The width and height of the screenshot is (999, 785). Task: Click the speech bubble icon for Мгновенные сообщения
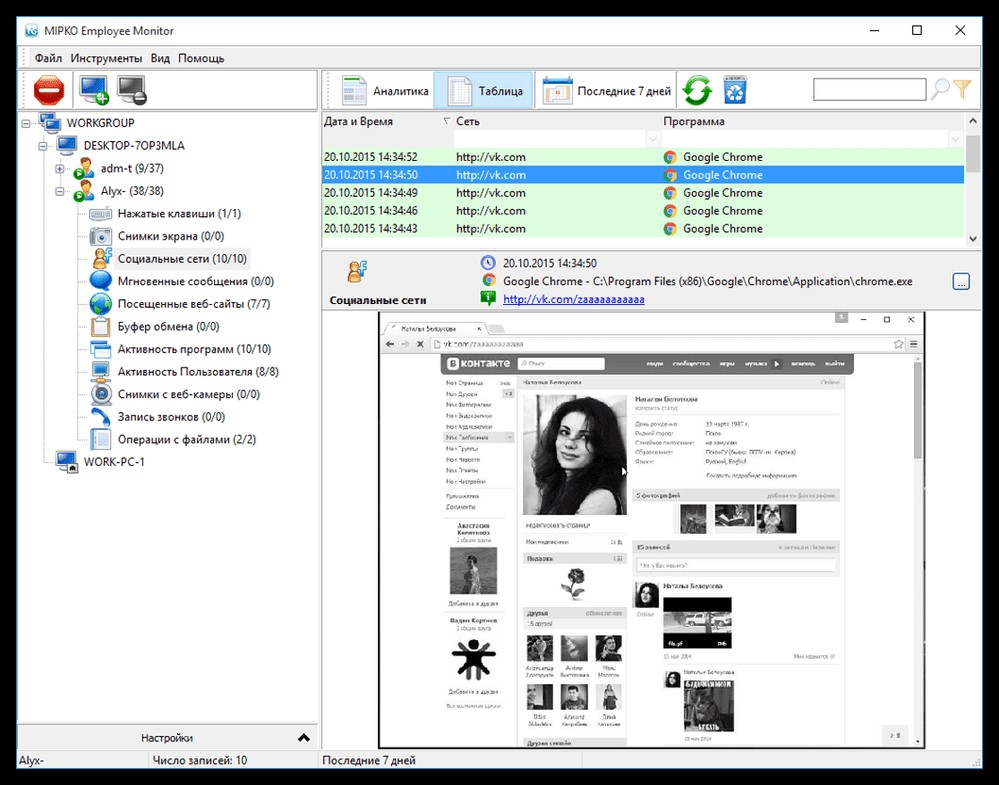[101, 281]
